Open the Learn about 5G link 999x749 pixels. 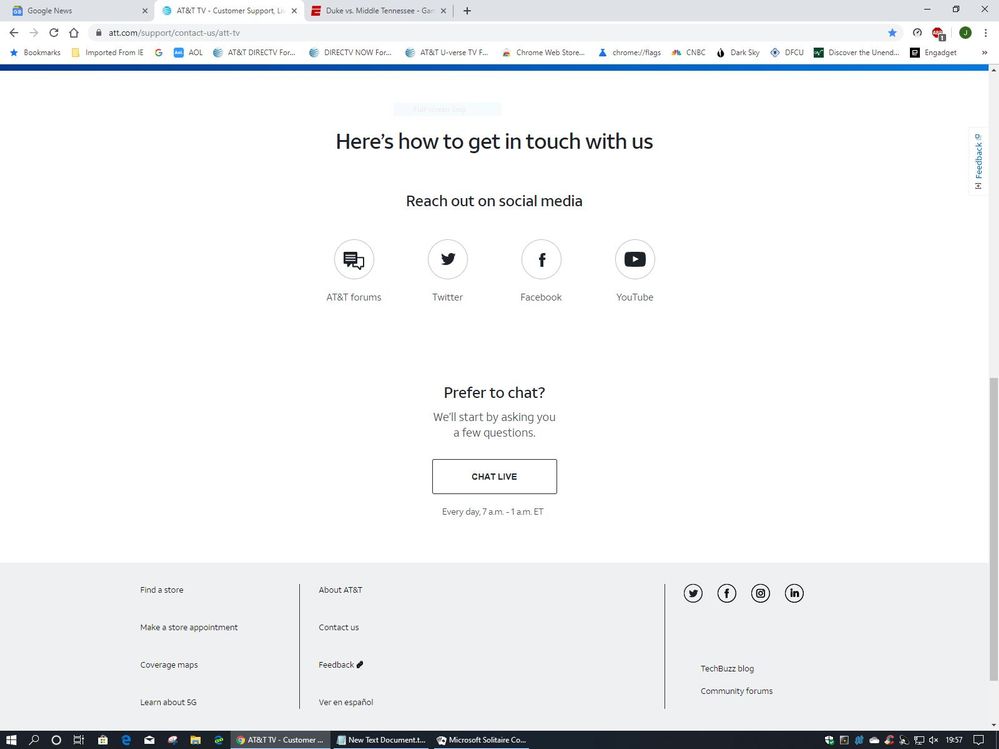pos(168,703)
